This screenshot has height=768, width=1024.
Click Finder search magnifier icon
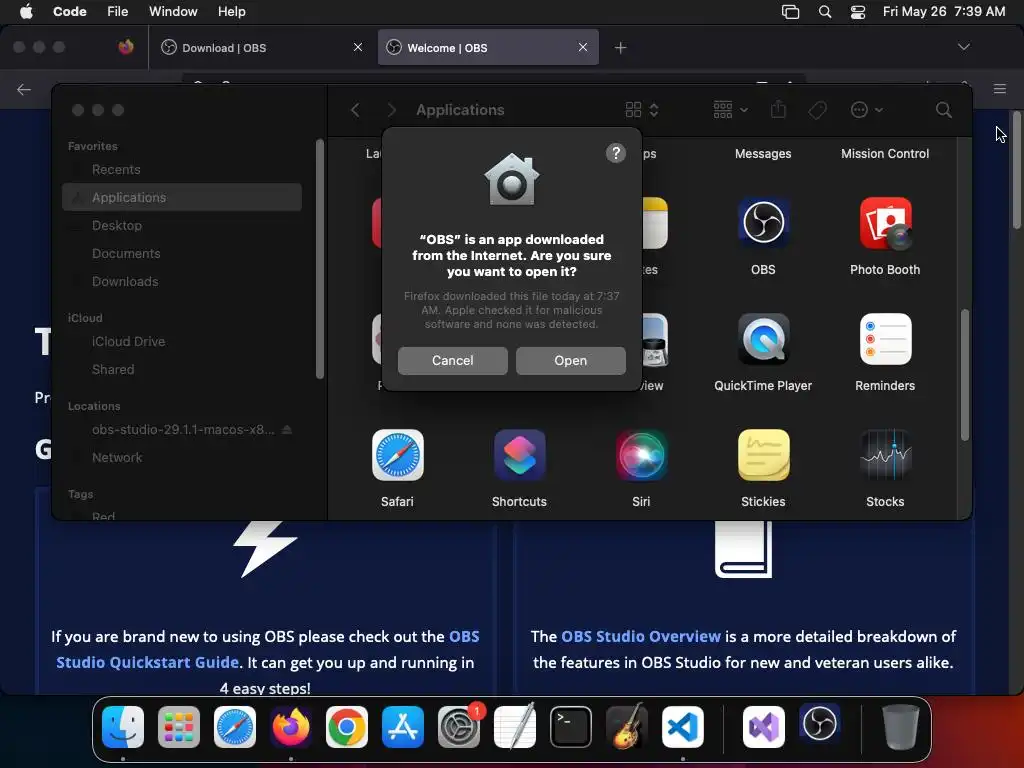click(943, 110)
